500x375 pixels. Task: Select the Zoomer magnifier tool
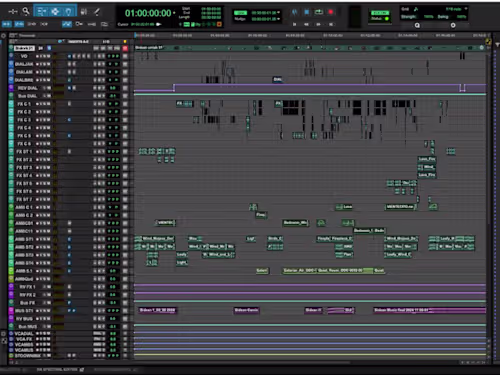click(x=26, y=12)
